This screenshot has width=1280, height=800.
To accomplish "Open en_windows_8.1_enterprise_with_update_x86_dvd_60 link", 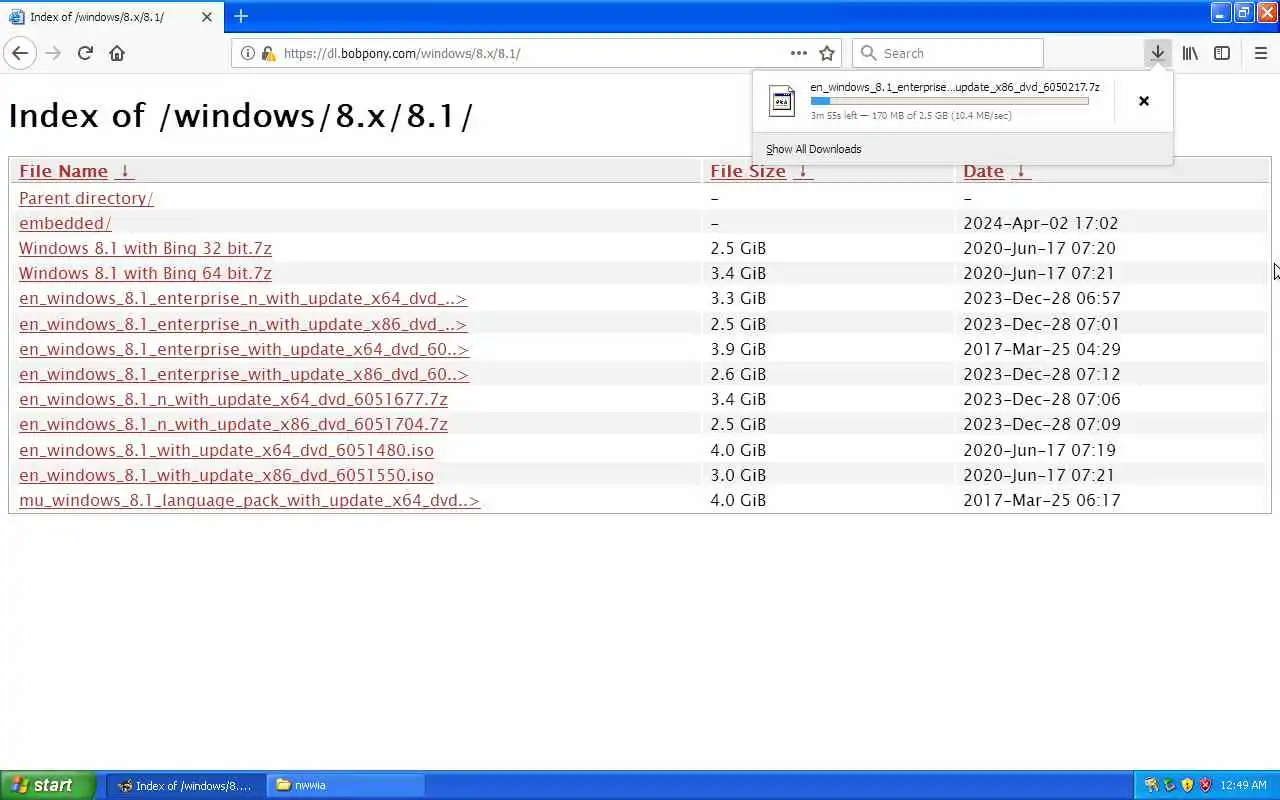I will (x=244, y=374).
